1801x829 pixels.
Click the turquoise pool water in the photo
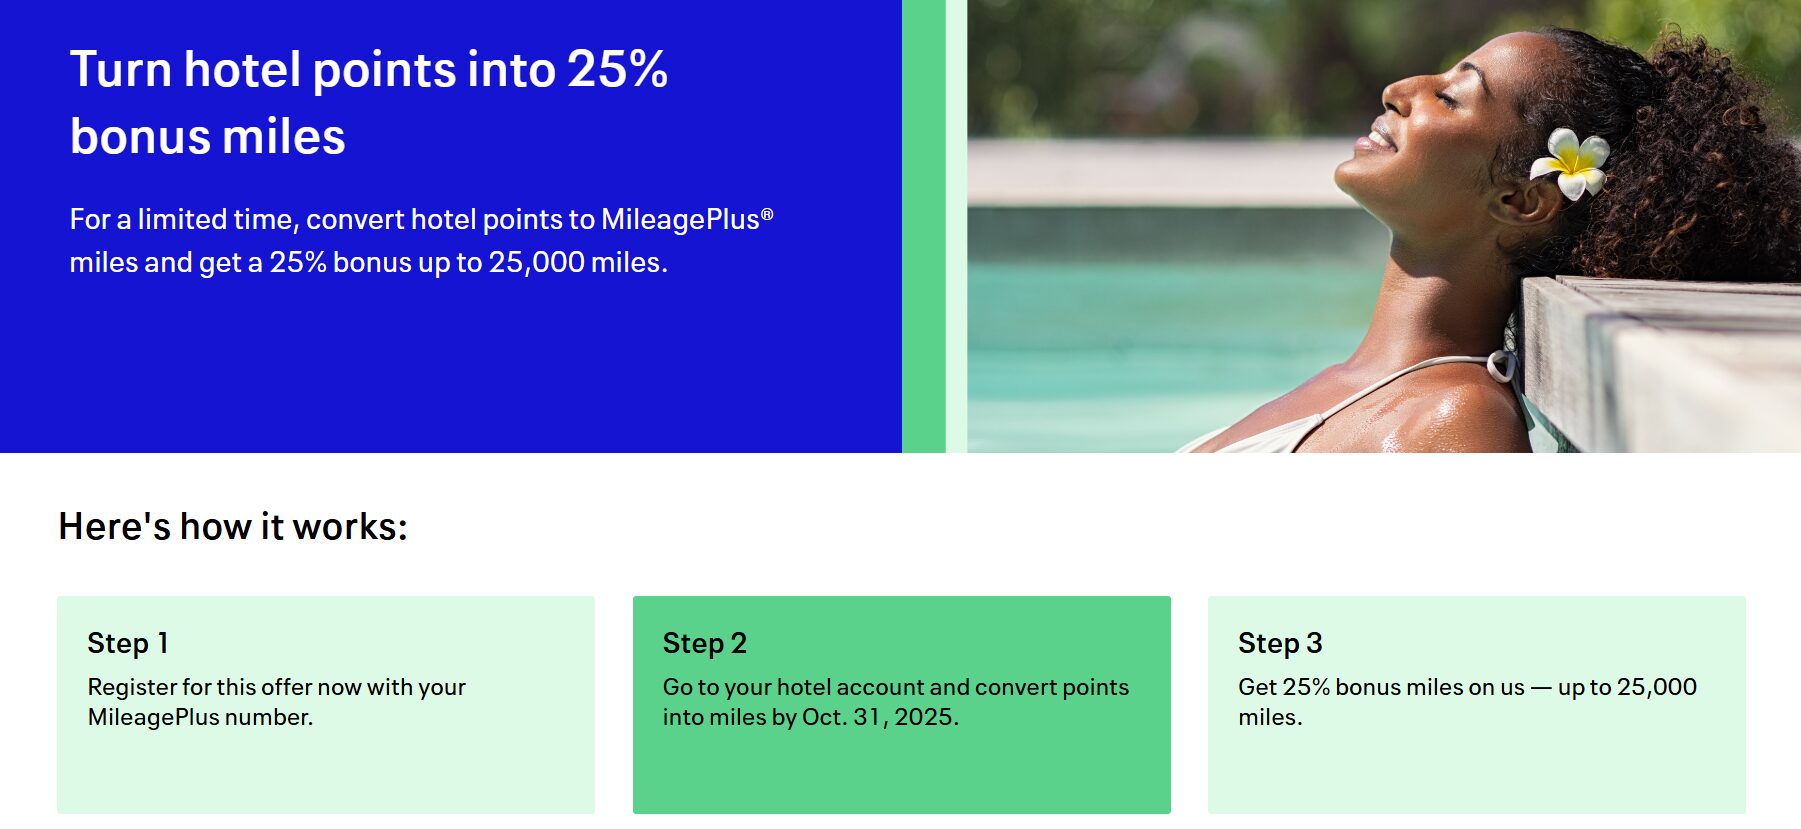pos(1150,330)
